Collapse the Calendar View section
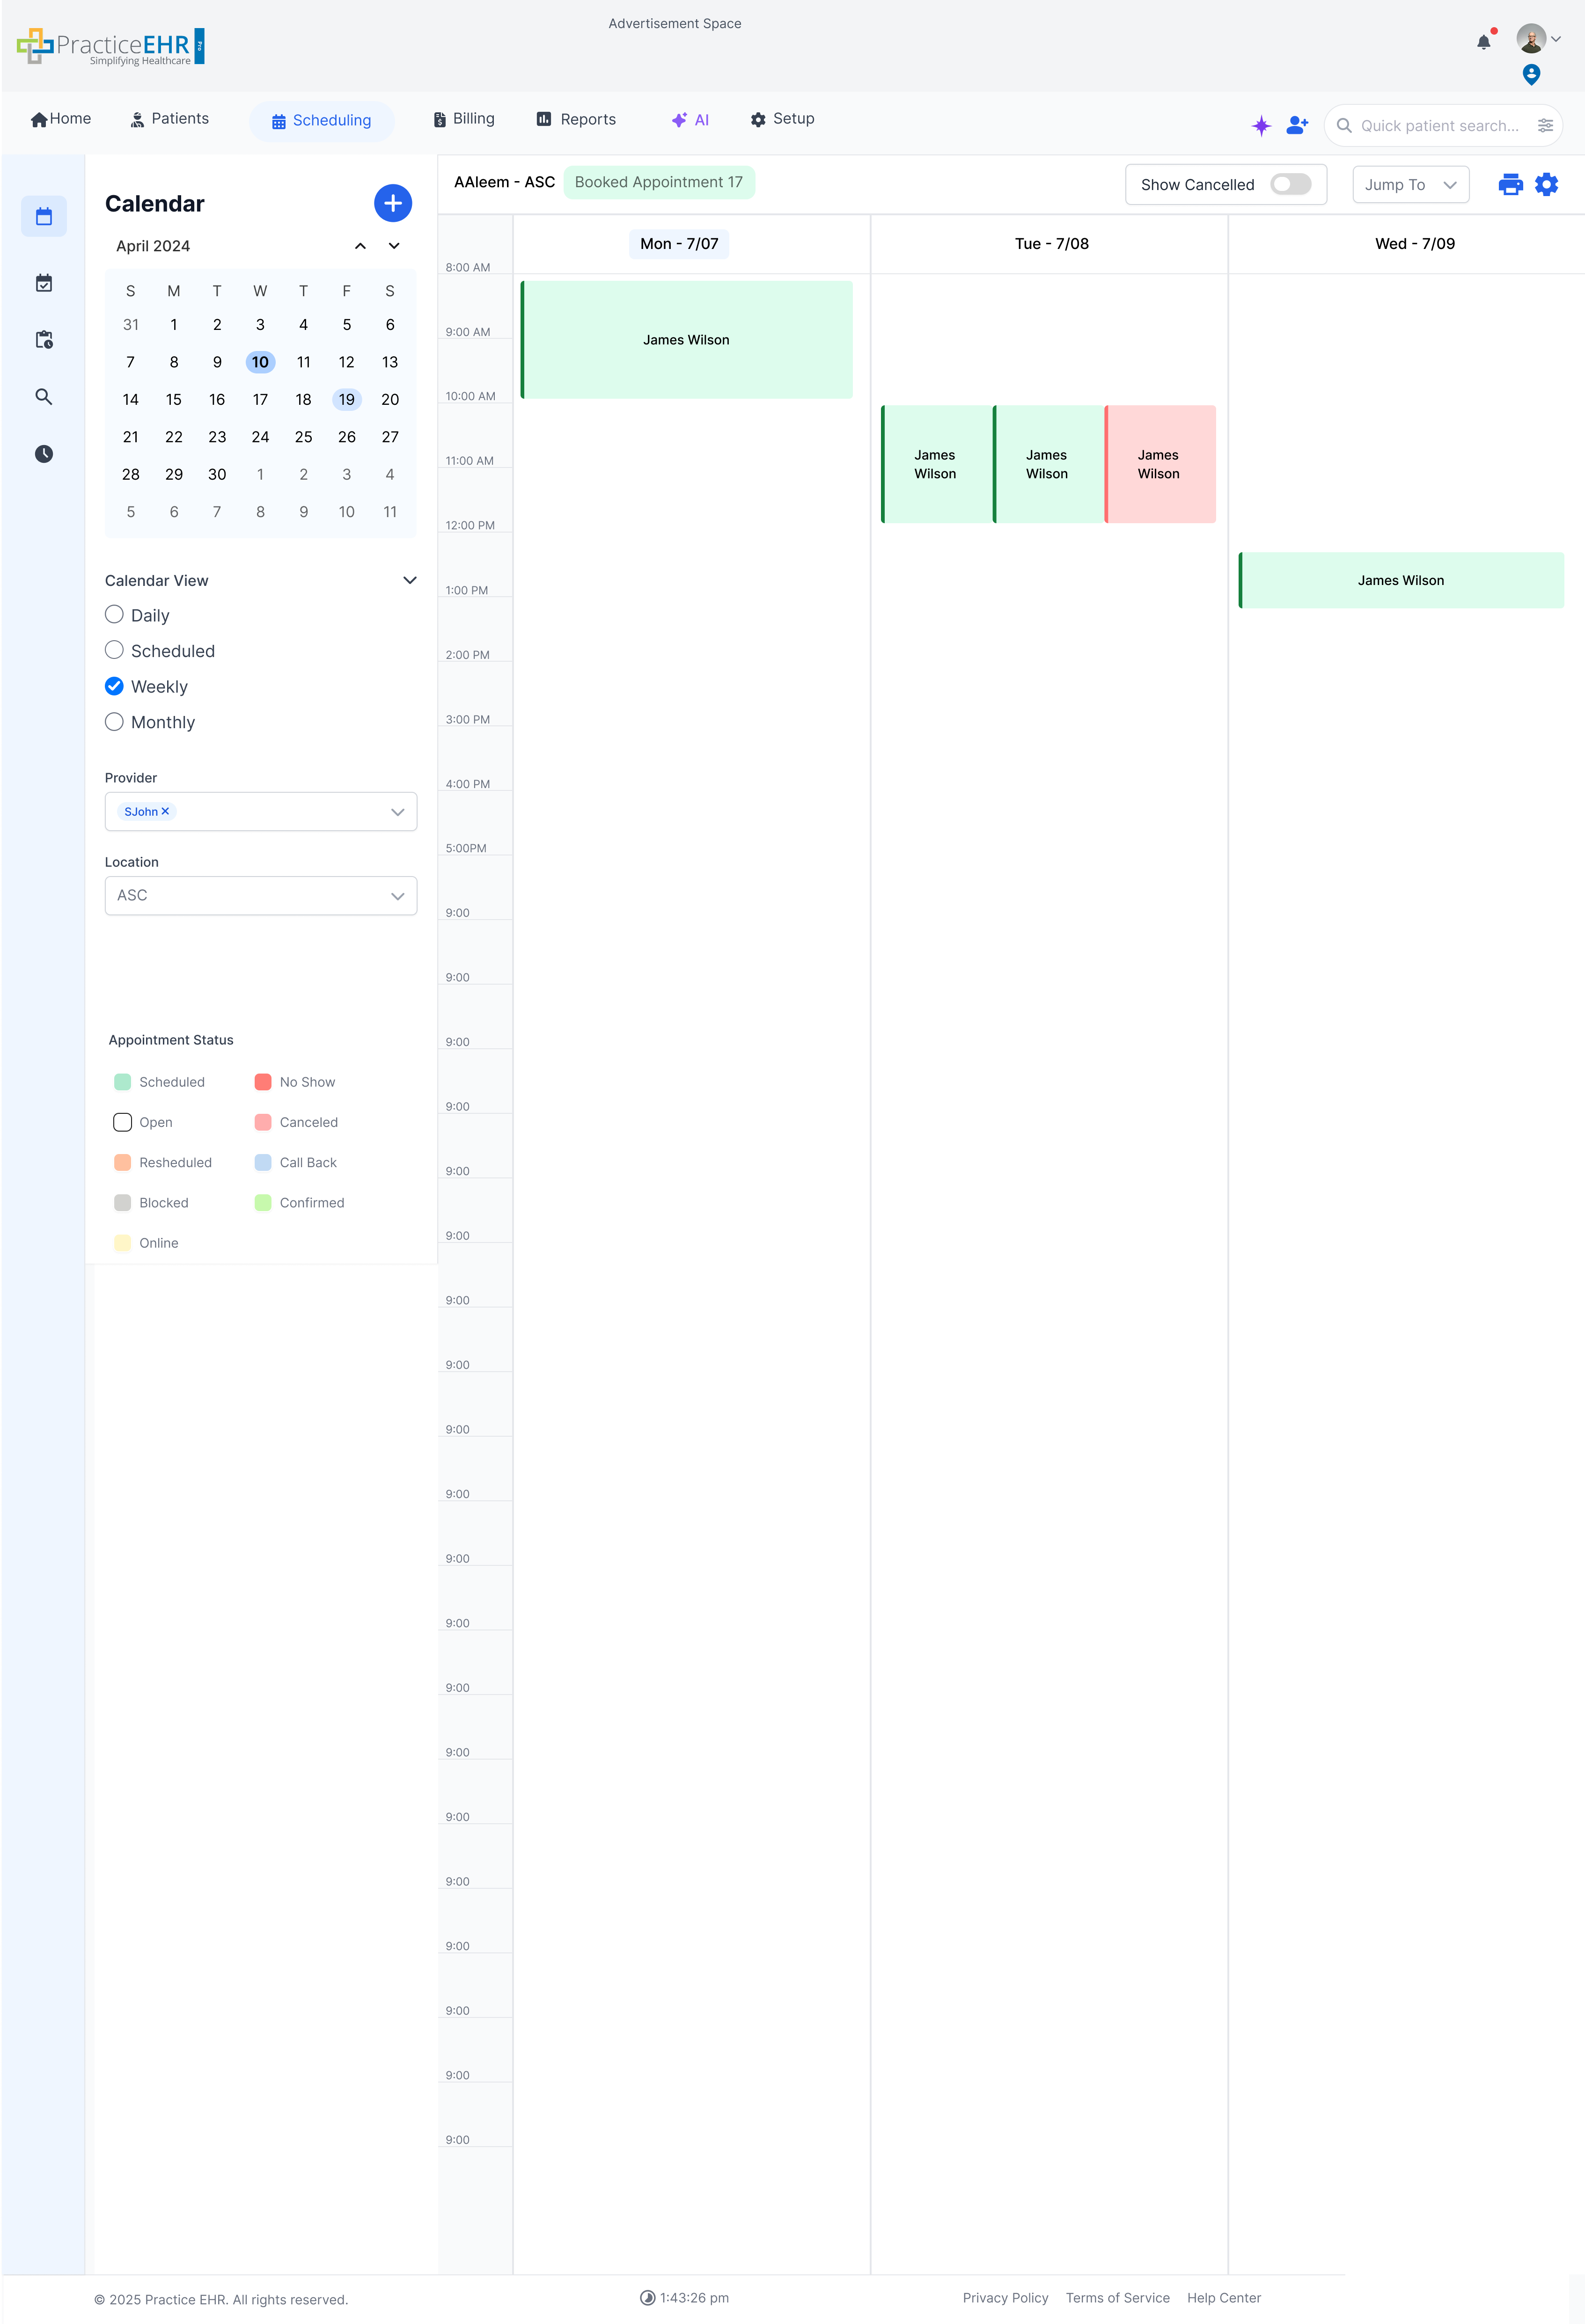The image size is (1585, 2324). tap(409, 580)
